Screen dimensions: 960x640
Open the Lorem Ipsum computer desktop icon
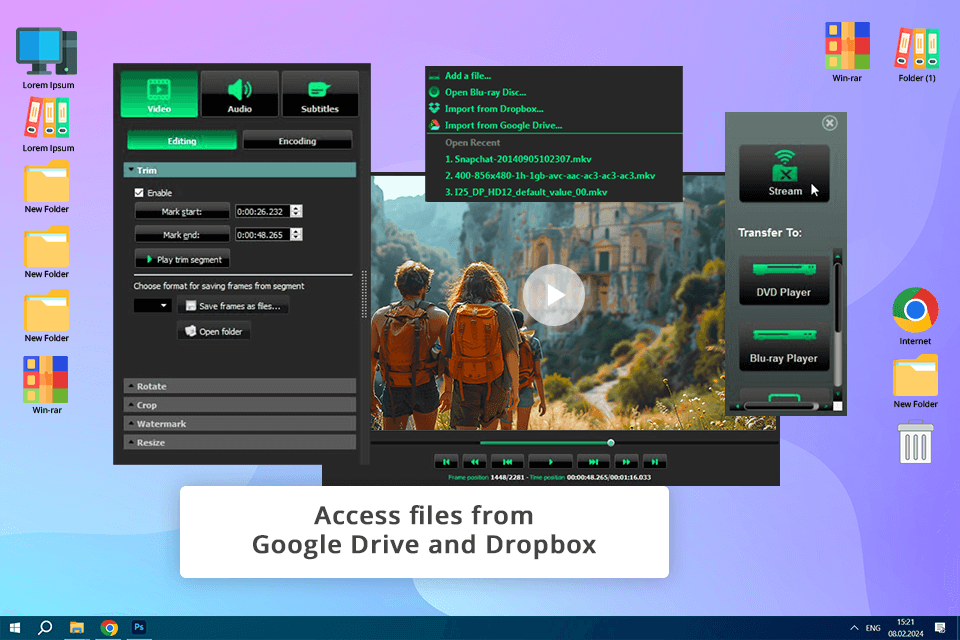pyautogui.click(x=48, y=58)
